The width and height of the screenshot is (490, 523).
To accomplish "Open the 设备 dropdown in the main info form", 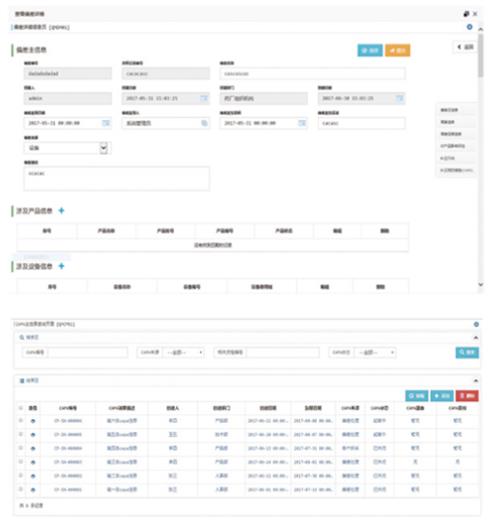I will click(67, 148).
